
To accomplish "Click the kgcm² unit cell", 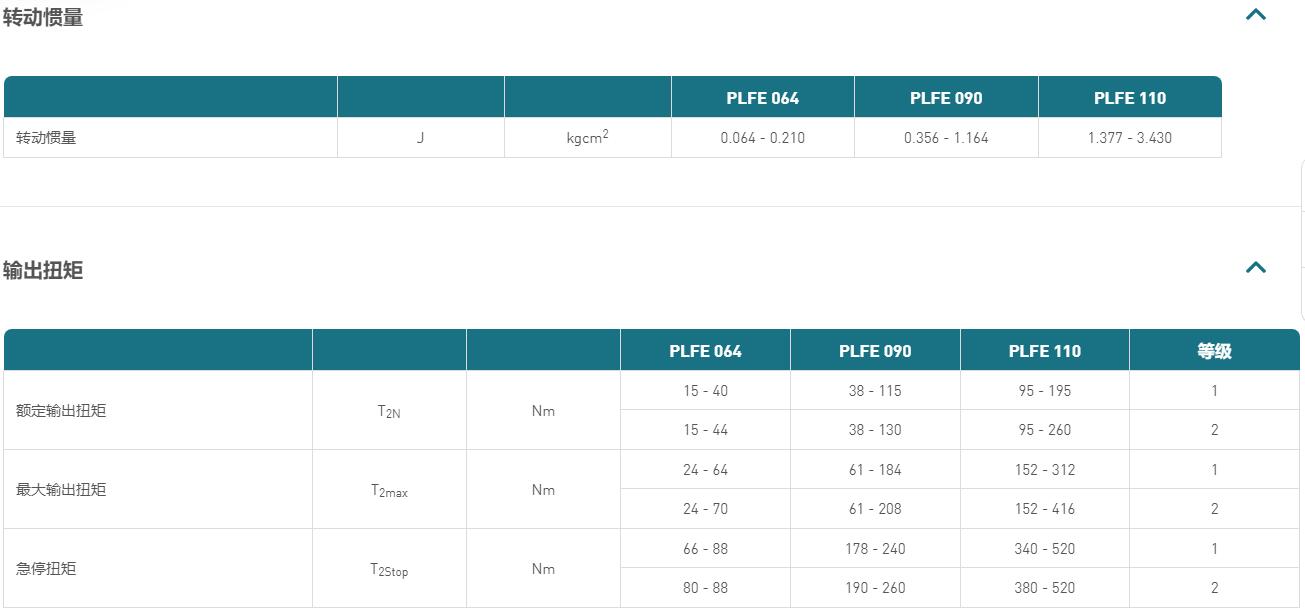I will tap(587, 138).
